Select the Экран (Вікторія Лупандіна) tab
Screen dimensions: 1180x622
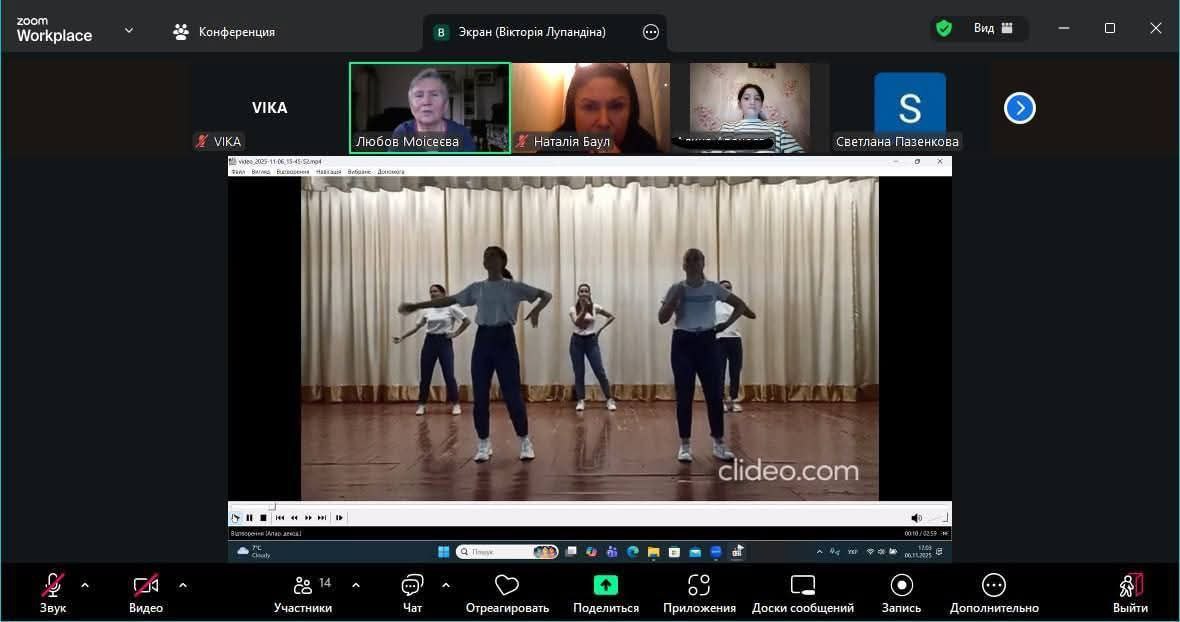pos(532,32)
